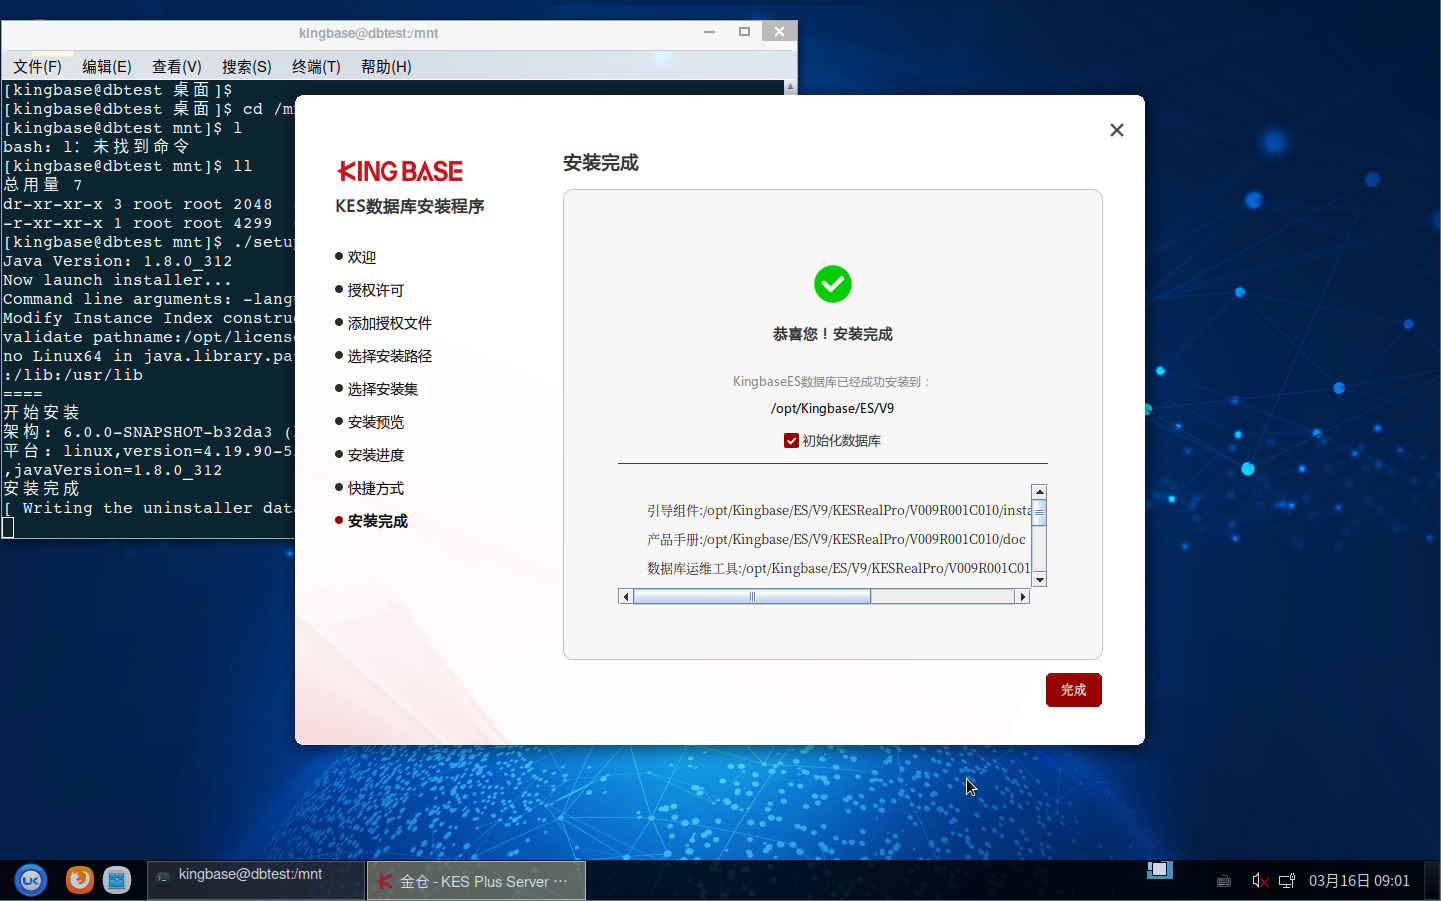1441x901 pixels.
Task: Click the window switcher tray icon
Action: click(x=1160, y=870)
